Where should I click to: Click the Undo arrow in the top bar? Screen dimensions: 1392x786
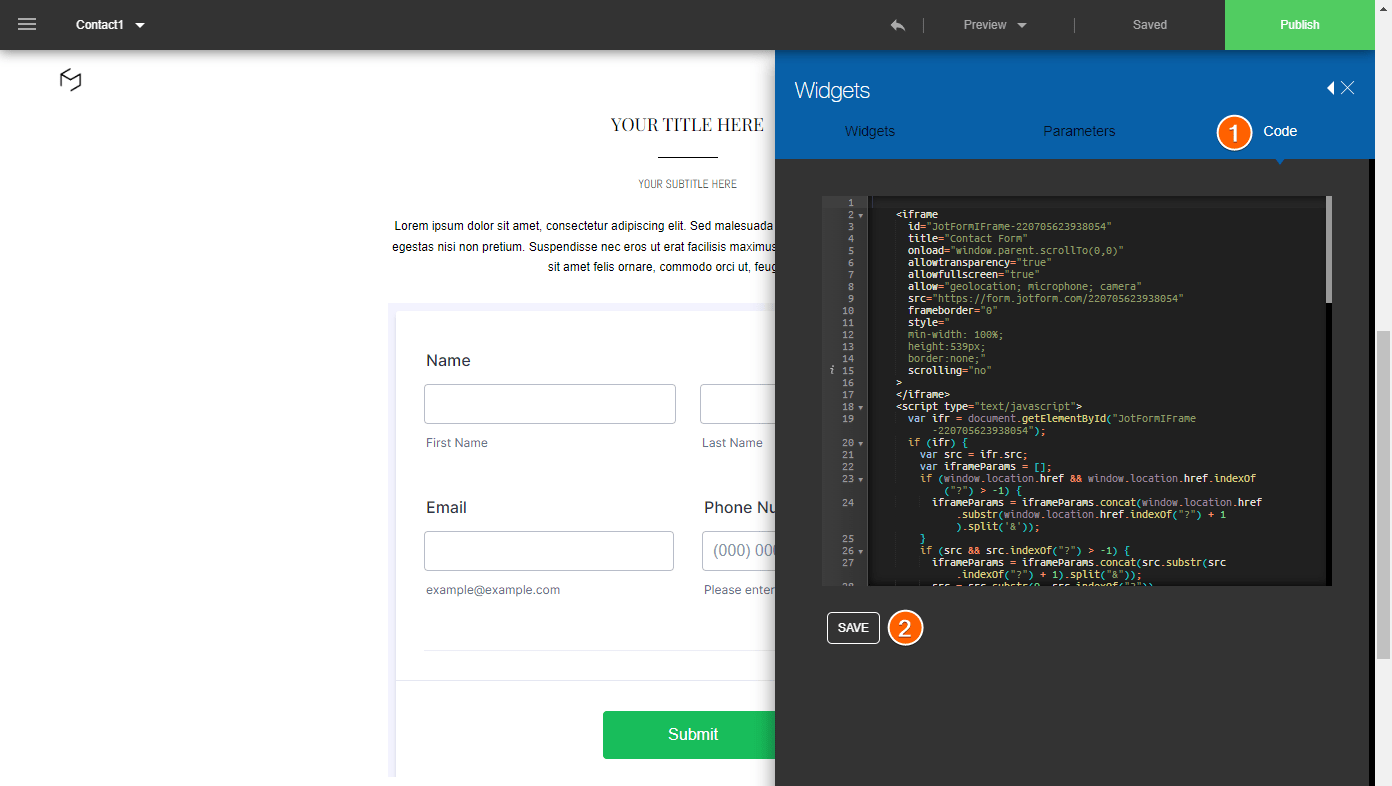coord(897,24)
